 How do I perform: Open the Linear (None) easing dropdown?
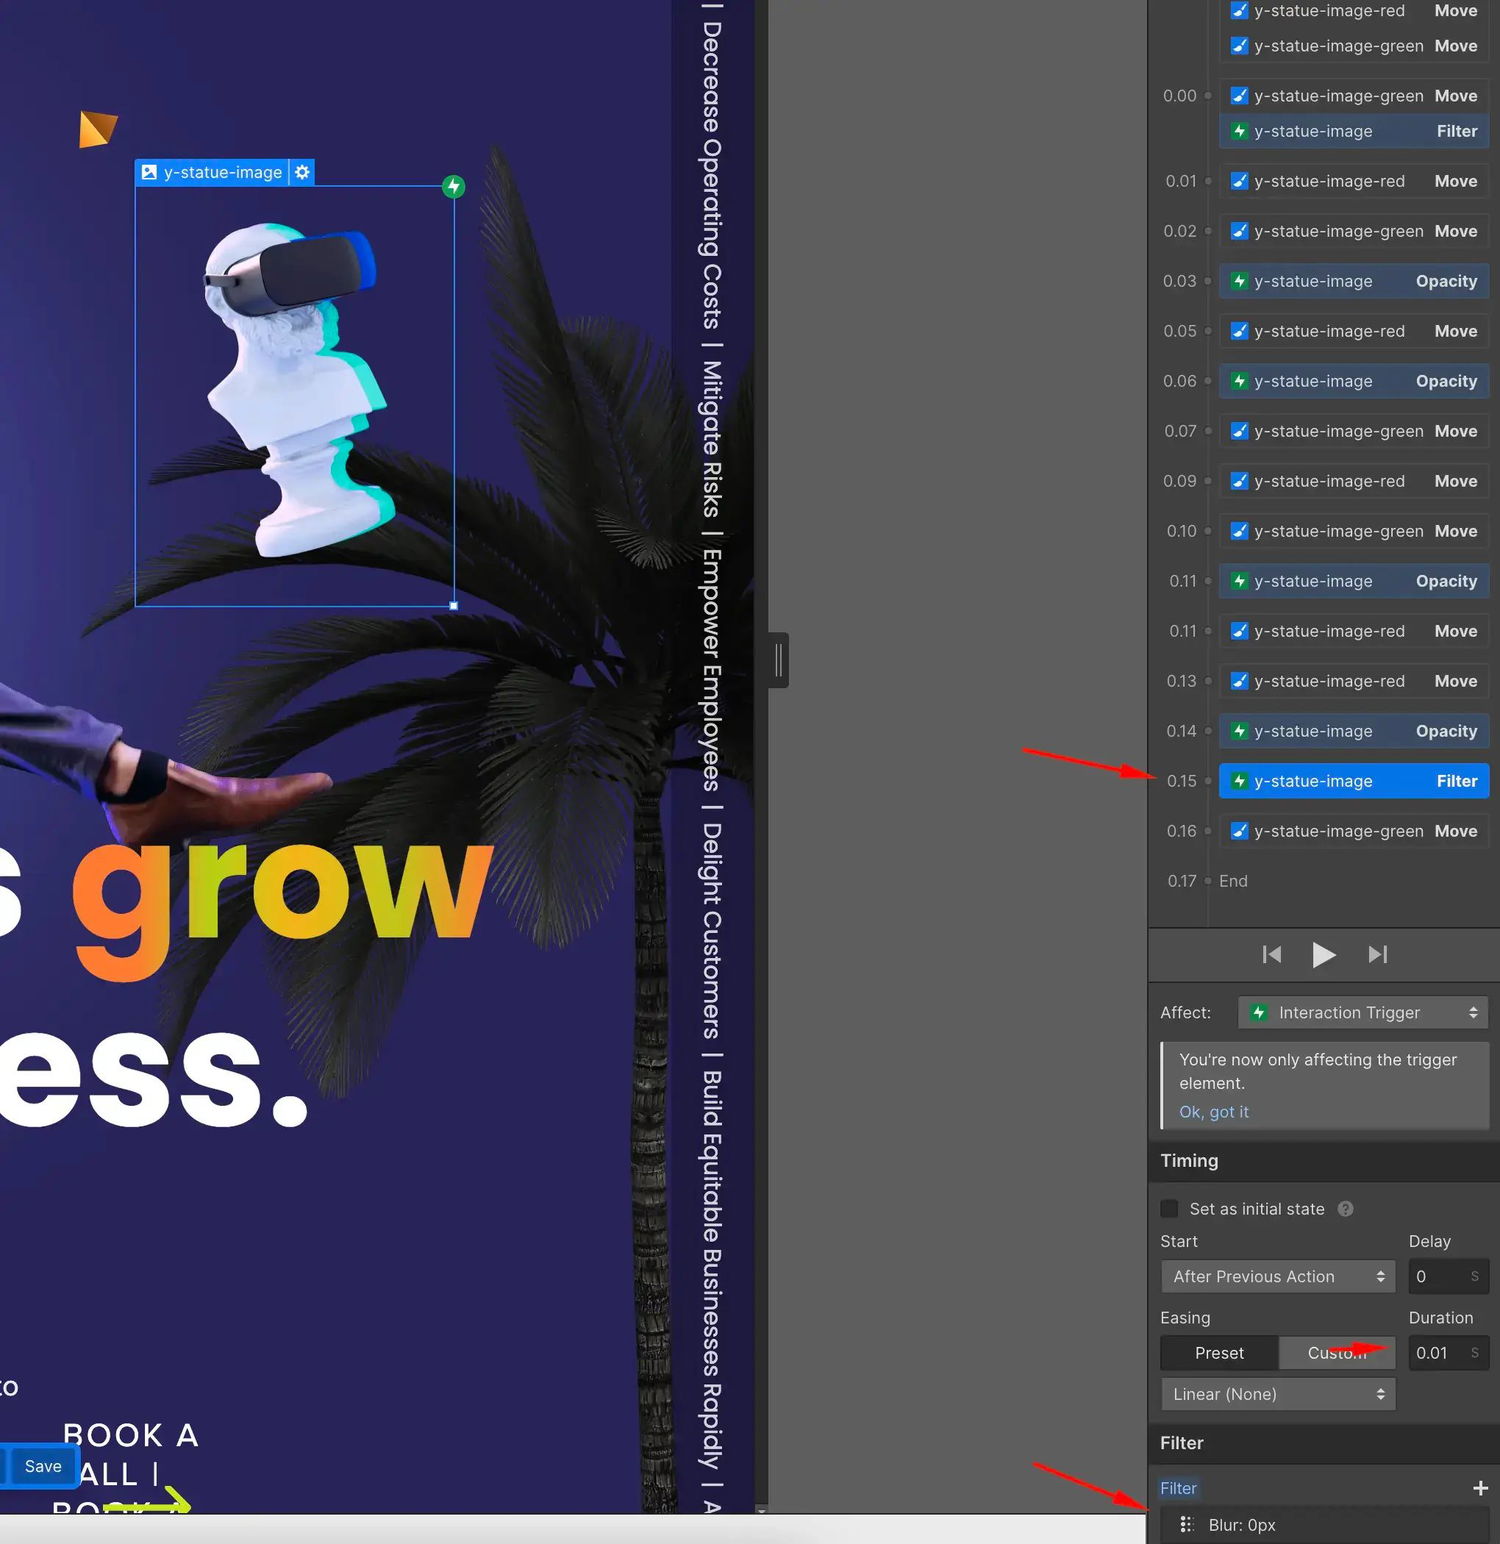pyautogui.click(x=1278, y=1394)
